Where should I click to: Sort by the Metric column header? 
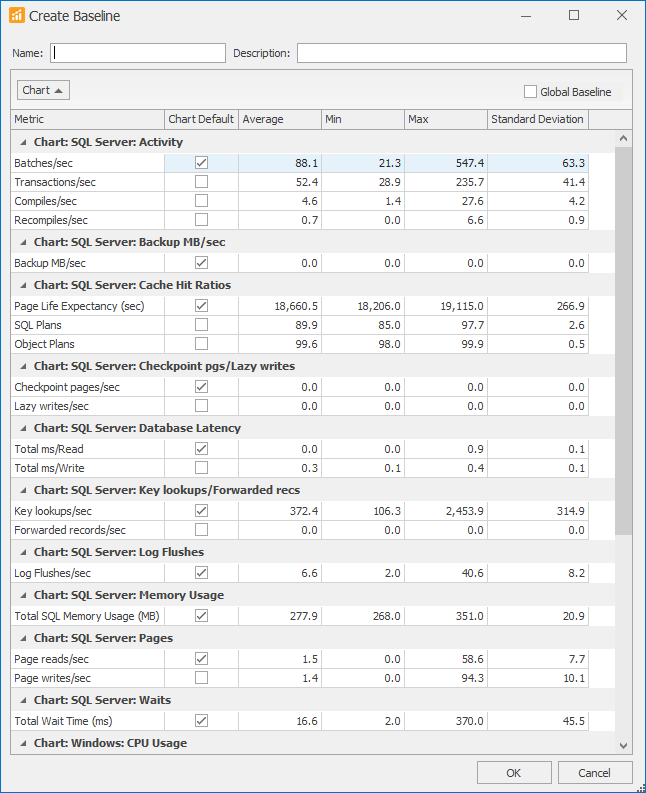[88, 119]
